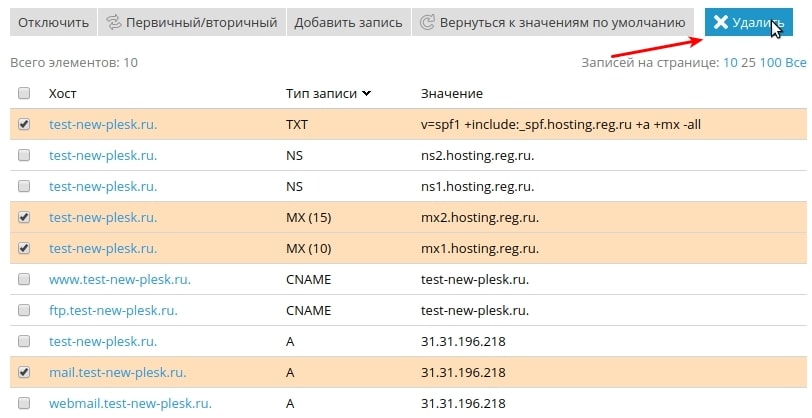Screen dimensions: 812x418
Task: Open Добавить запись to add record
Action: pos(348,22)
